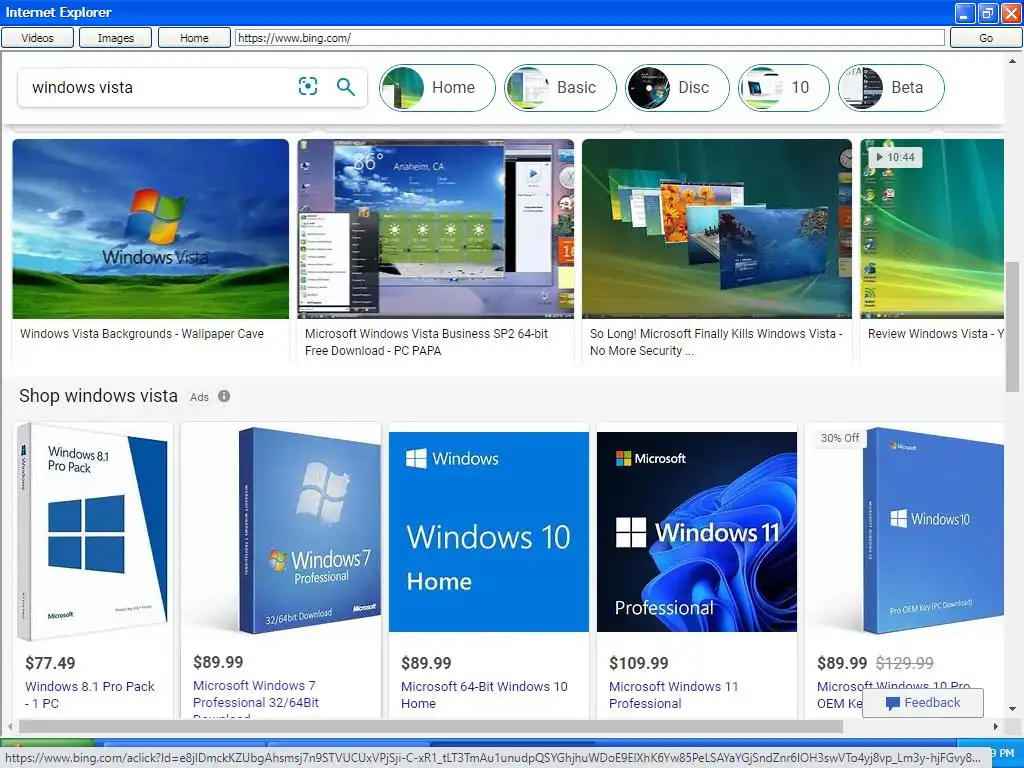Click the horizontal scroll right arrow
This screenshot has width=1024, height=768.
click(x=995, y=726)
